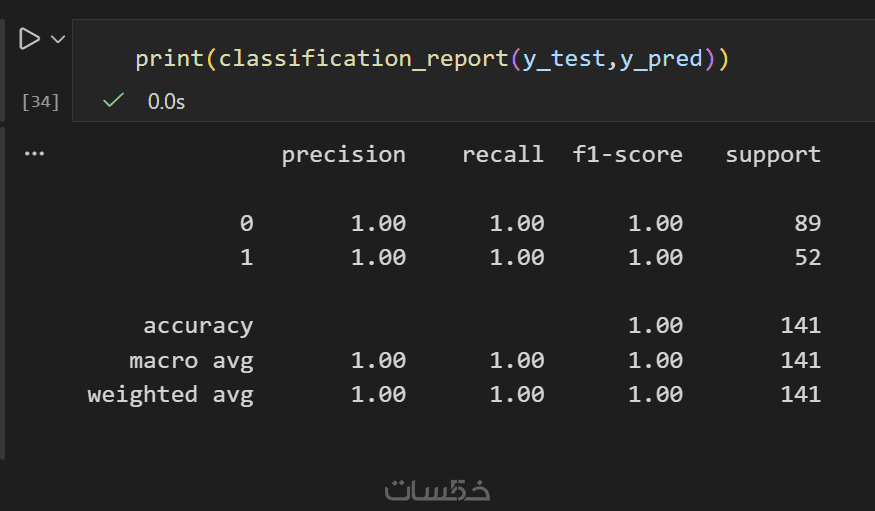This screenshot has width=875, height=511.
Task: Click the support column header
Action: coord(773,154)
